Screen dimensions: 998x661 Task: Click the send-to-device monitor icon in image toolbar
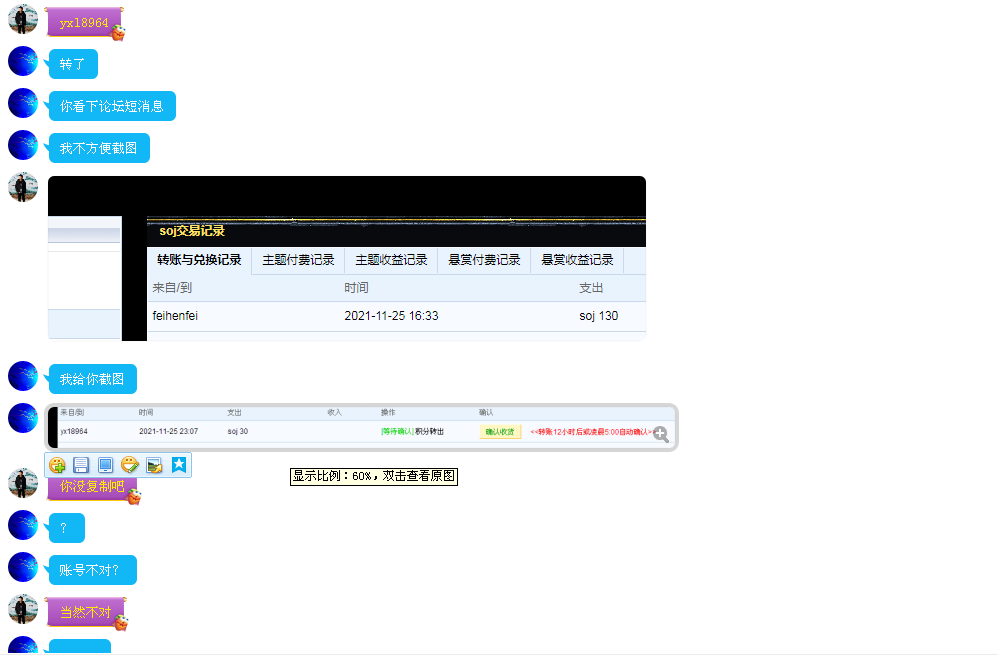(x=106, y=465)
